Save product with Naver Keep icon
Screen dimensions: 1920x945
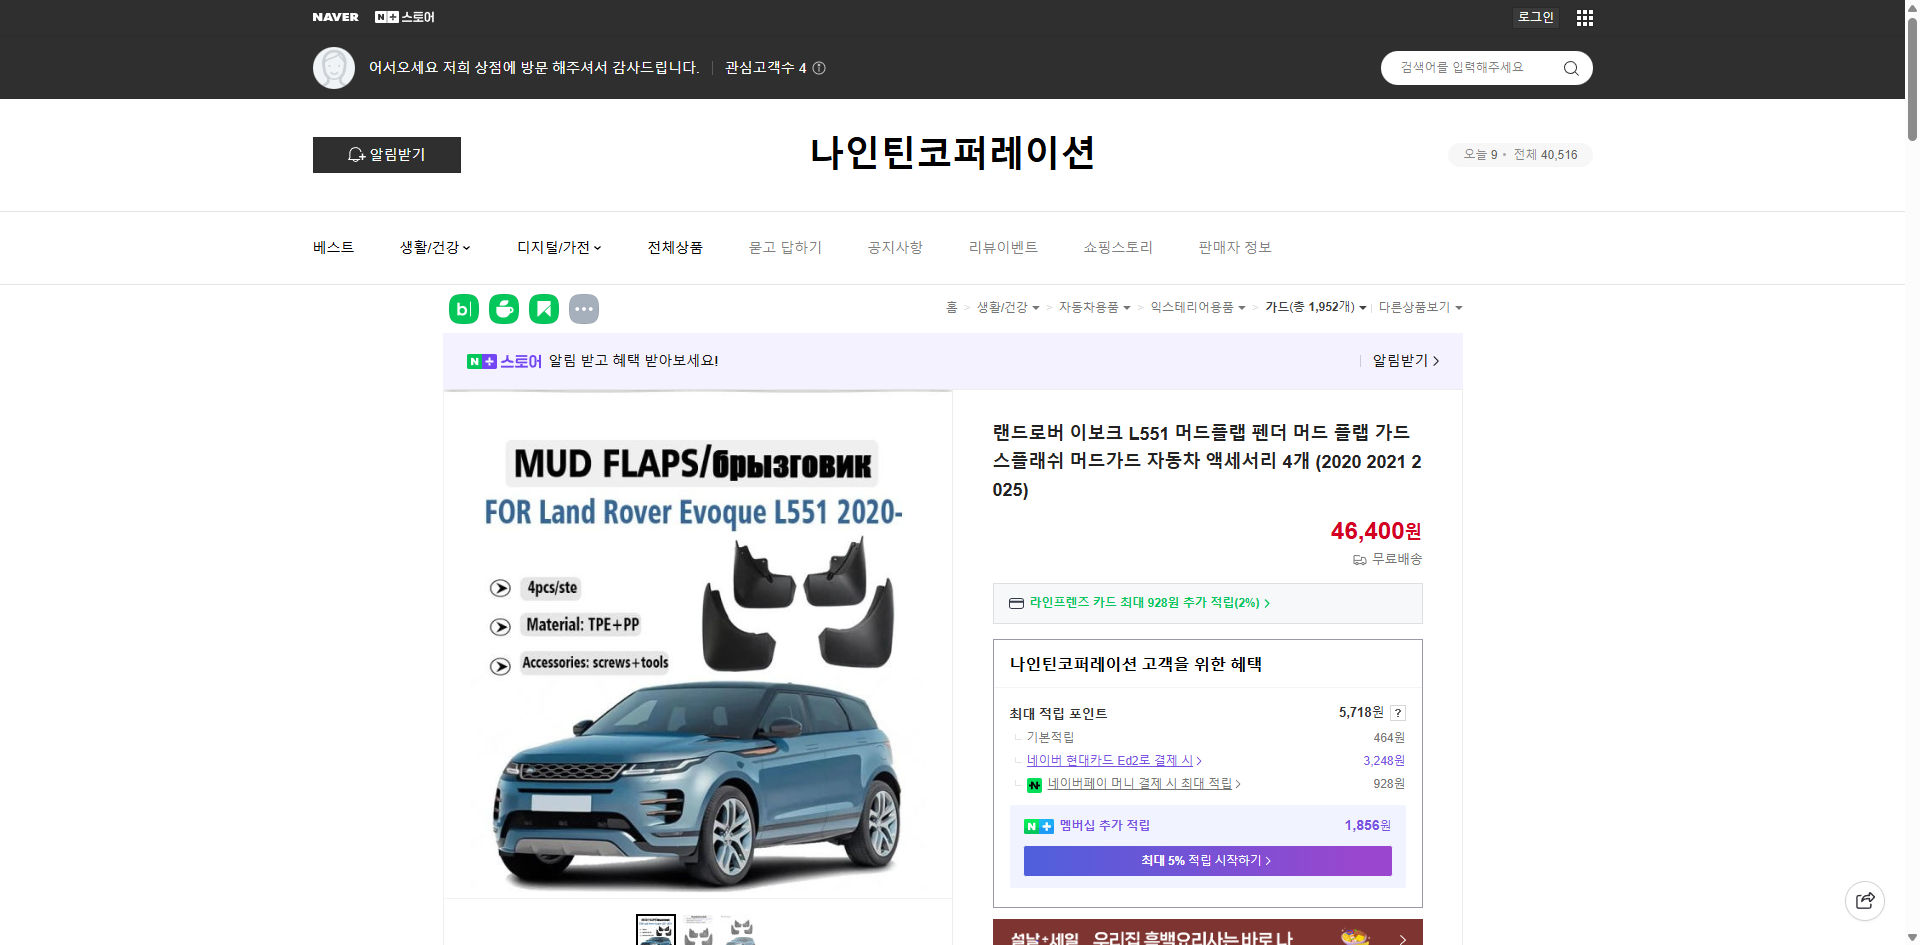click(543, 309)
